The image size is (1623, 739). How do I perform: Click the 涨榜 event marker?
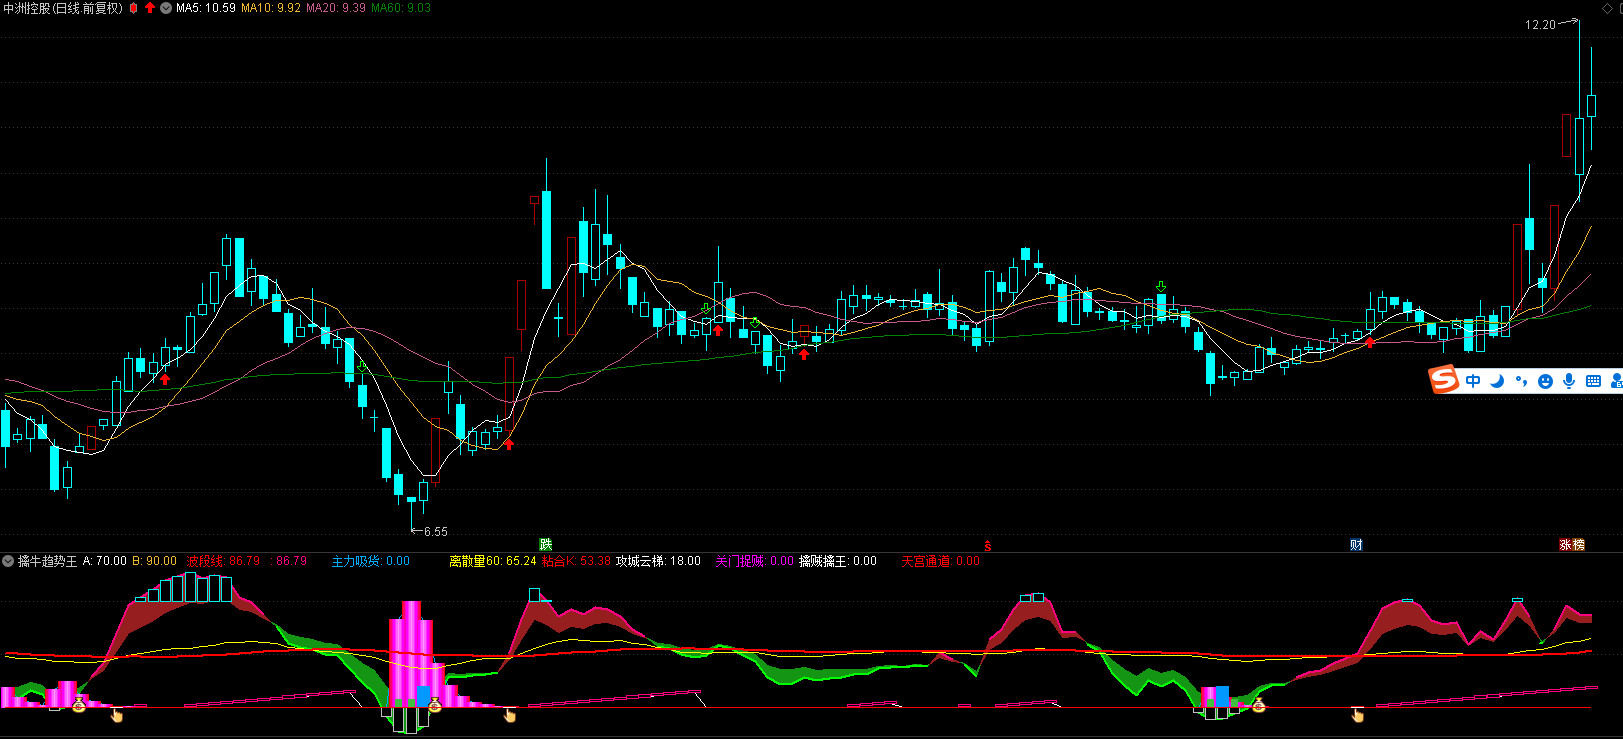tap(1573, 545)
